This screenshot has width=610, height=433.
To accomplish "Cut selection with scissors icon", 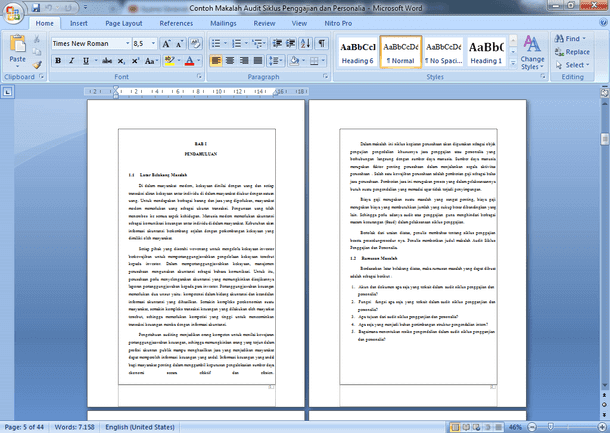I will pyautogui.click(x=37, y=39).
